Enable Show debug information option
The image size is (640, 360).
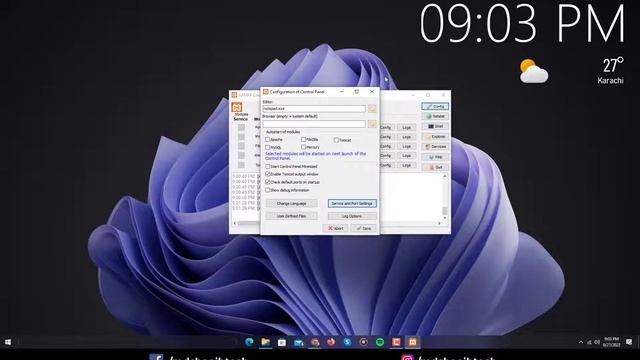(268, 190)
